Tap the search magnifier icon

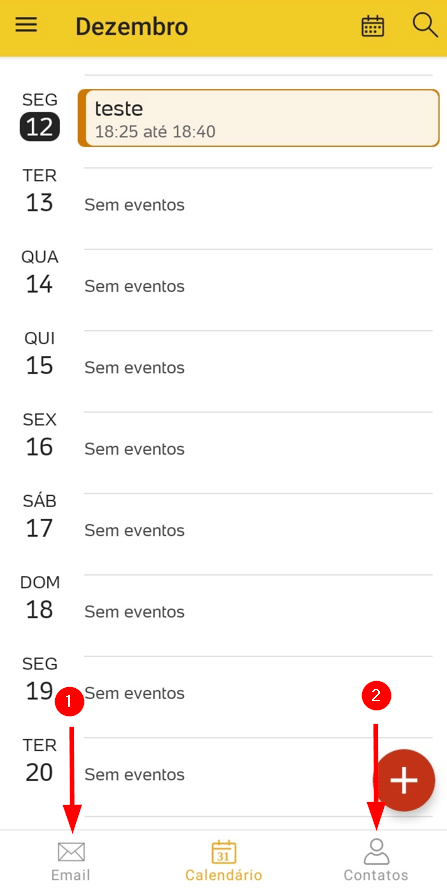pyautogui.click(x=425, y=25)
